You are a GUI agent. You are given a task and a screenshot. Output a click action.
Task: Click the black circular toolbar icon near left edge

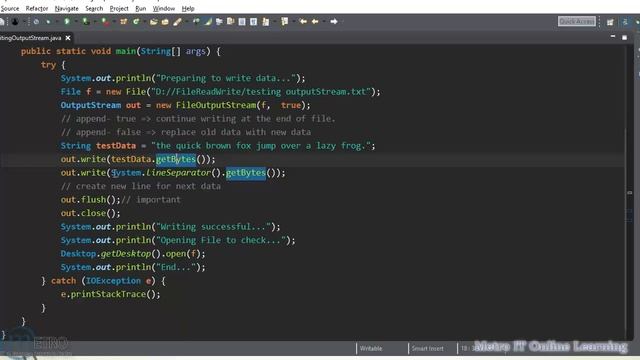coord(15,22)
